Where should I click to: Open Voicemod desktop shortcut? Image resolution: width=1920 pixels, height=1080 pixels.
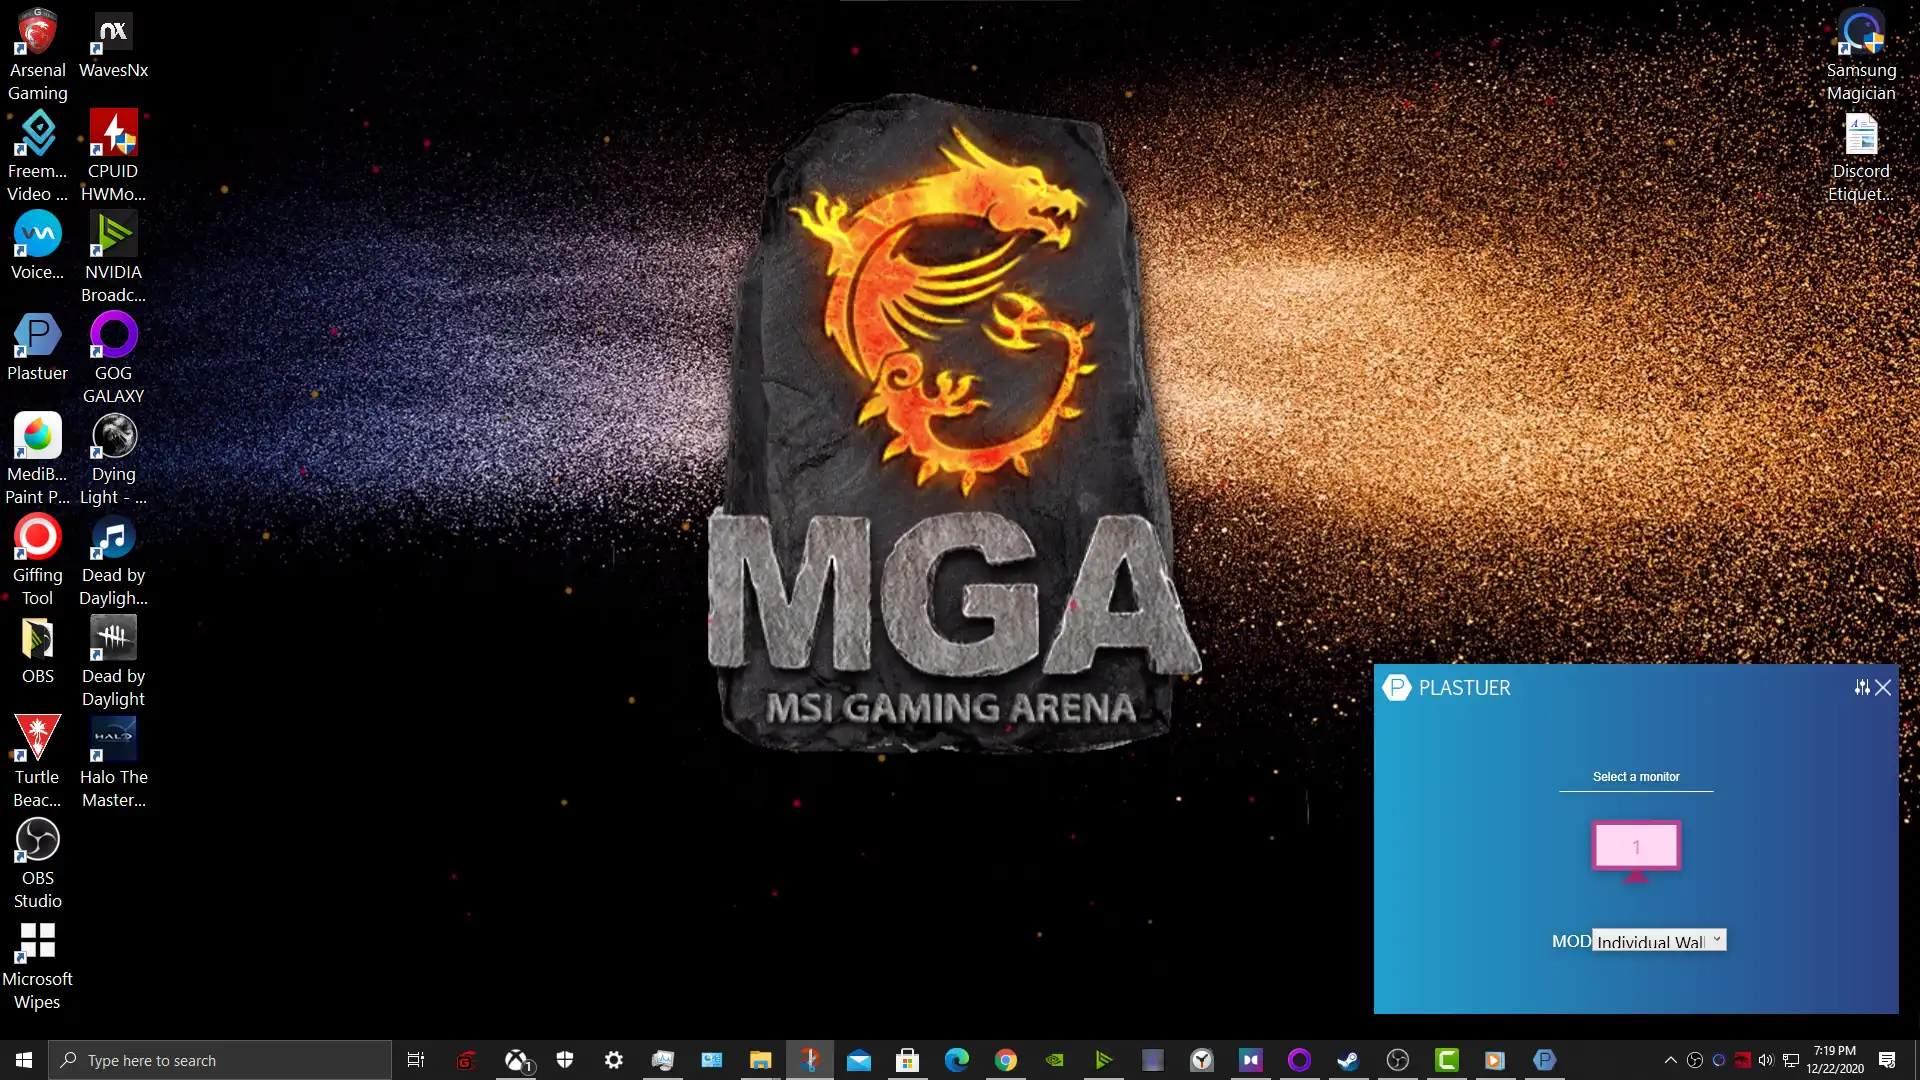coord(38,246)
